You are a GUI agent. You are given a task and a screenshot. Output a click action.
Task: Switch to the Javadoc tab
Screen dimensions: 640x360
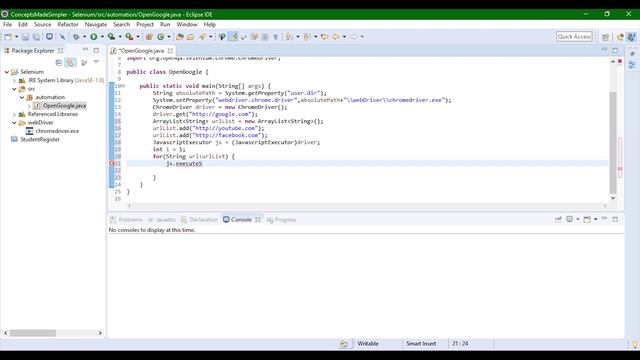[x=162, y=220]
